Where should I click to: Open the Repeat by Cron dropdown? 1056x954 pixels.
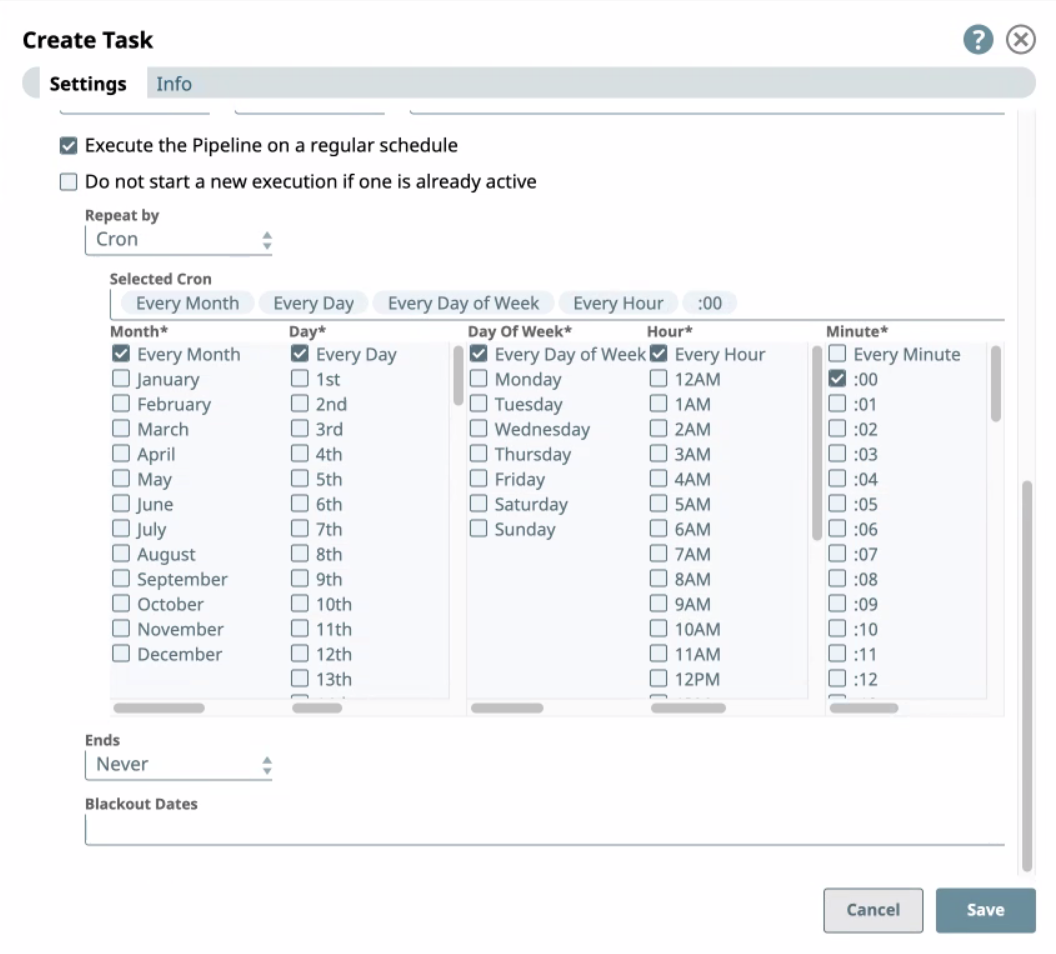[179, 240]
